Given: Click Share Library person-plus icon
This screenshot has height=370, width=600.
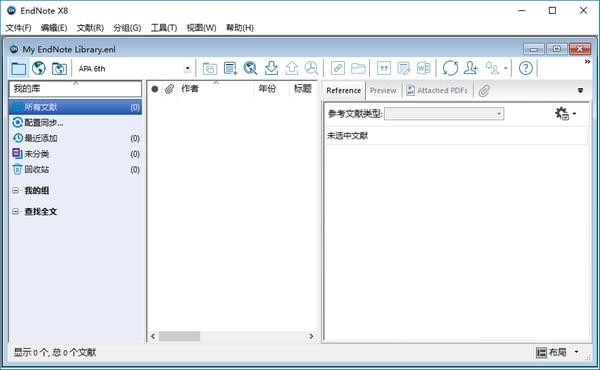Looking at the screenshot, I should (471, 68).
